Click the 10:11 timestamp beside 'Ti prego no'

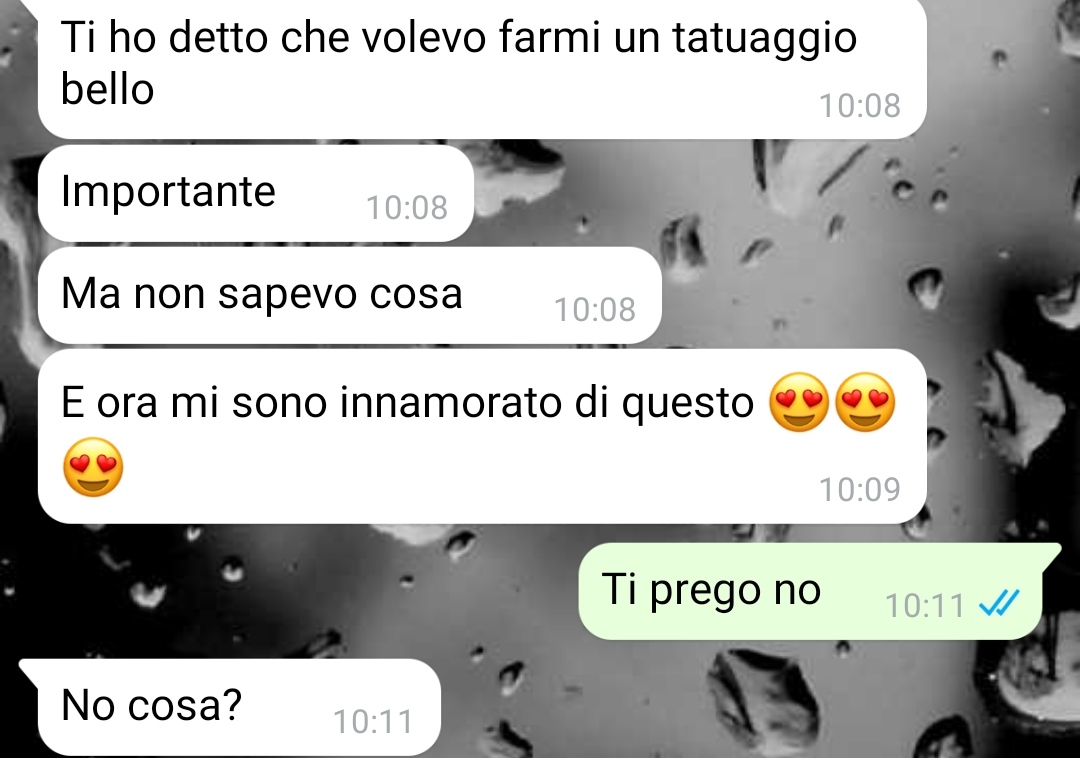pyautogui.click(x=924, y=606)
